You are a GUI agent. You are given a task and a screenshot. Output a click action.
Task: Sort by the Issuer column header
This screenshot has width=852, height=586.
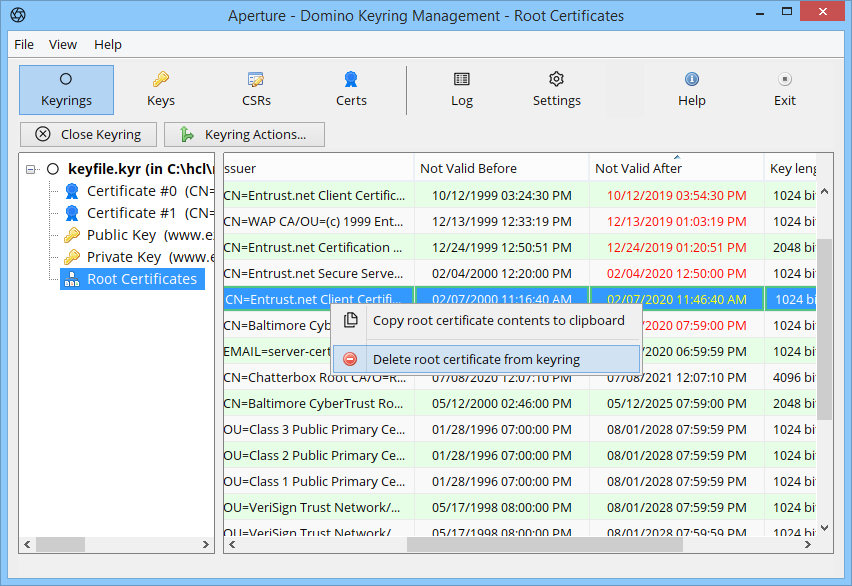click(x=319, y=169)
